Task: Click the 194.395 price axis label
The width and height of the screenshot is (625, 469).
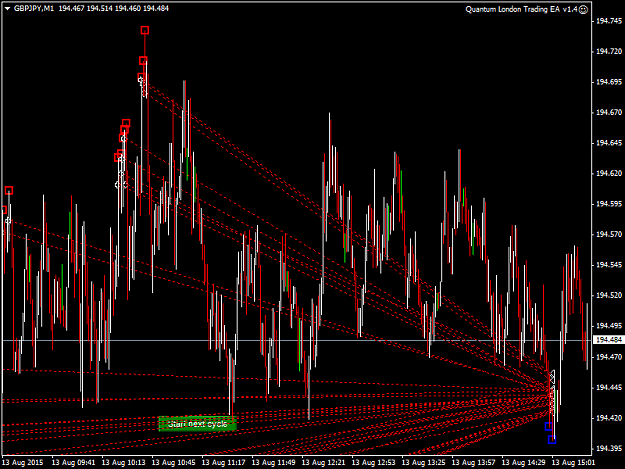Action: (x=609, y=449)
